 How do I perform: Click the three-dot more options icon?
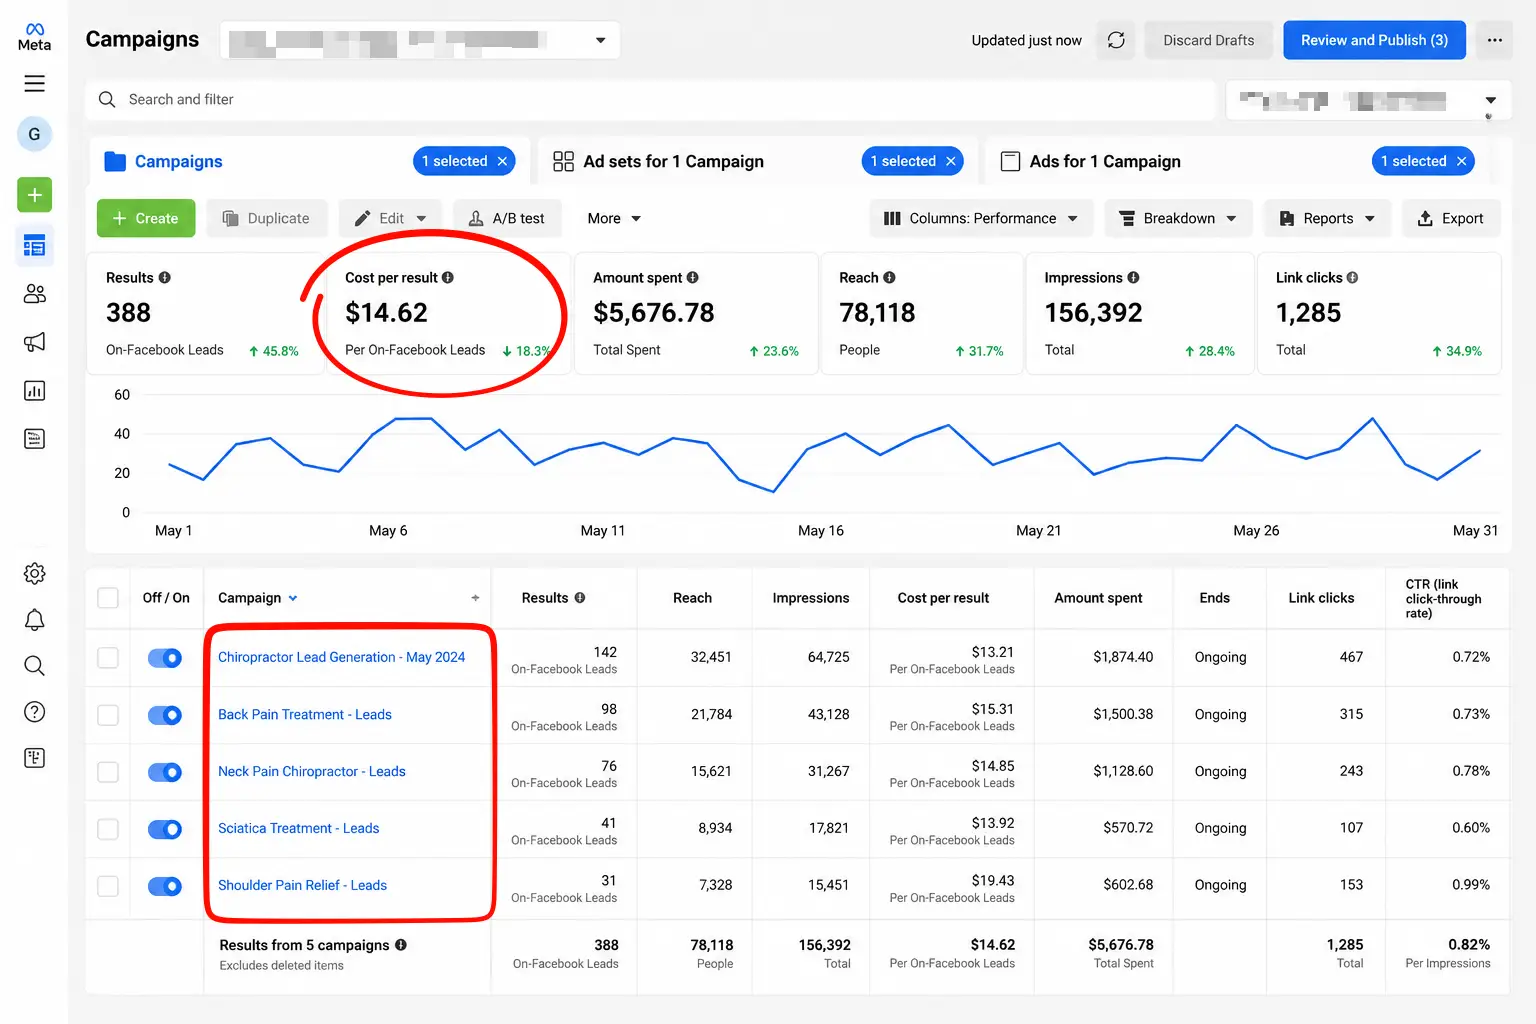coord(1494,40)
